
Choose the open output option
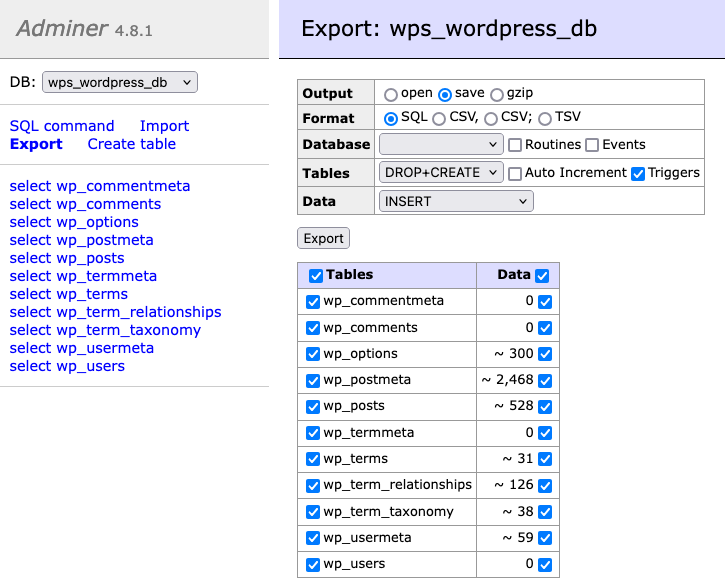(x=391, y=94)
